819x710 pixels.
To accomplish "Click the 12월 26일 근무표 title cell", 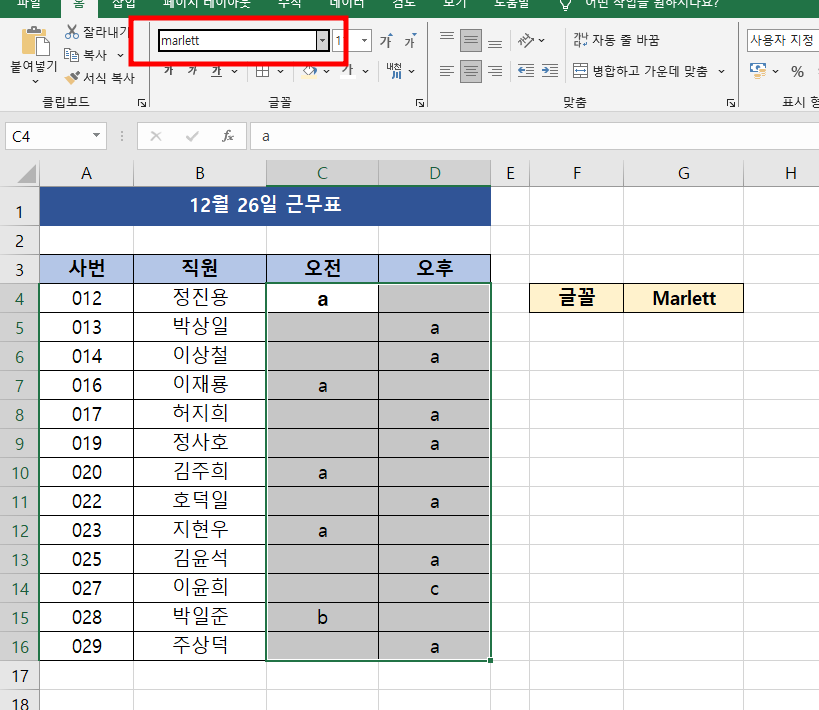I will tap(265, 206).
